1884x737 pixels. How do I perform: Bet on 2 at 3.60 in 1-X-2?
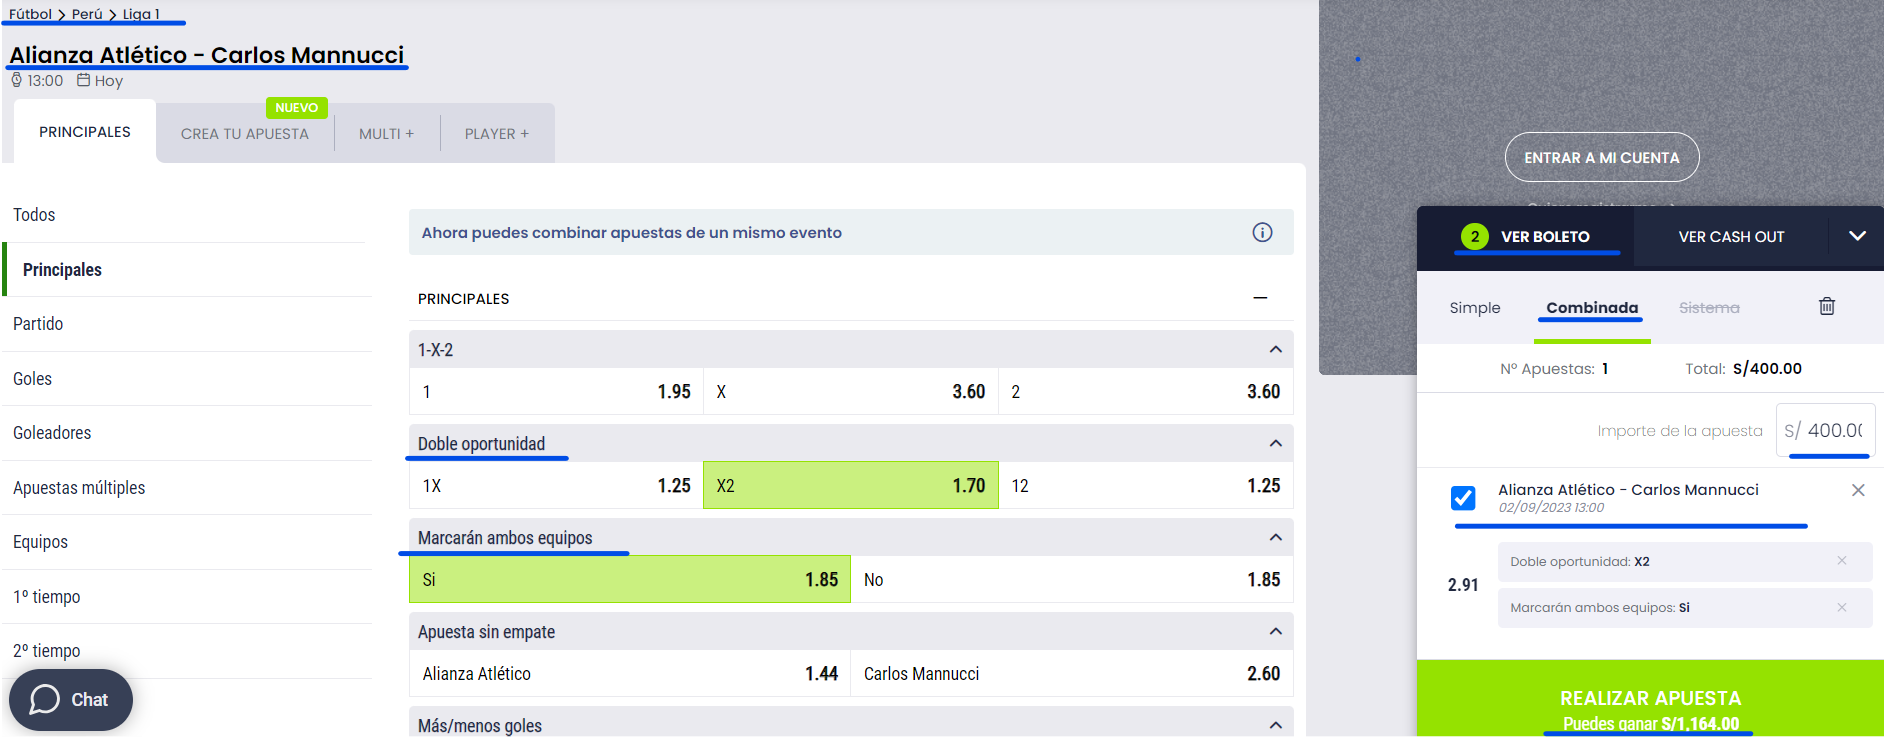(x=1146, y=392)
